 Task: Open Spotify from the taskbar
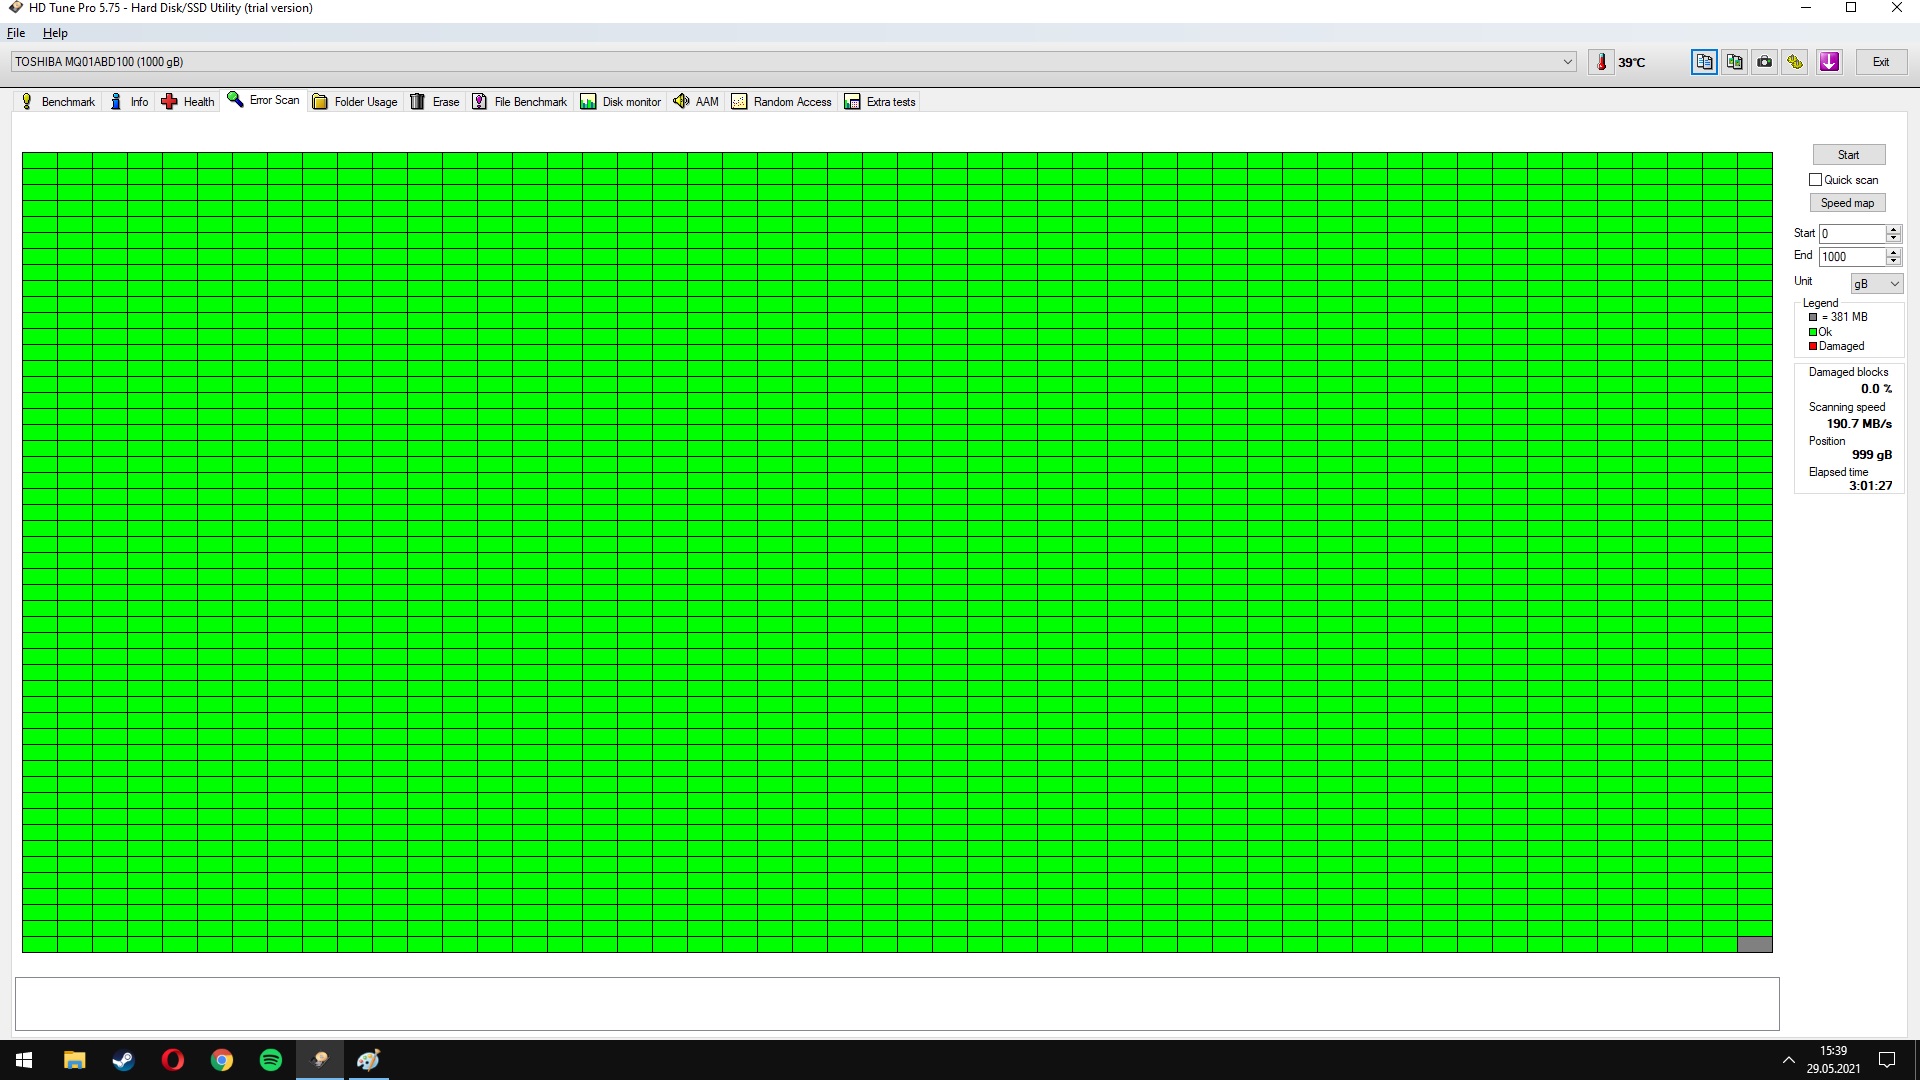pyautogui.click(x=270, y=1060)
